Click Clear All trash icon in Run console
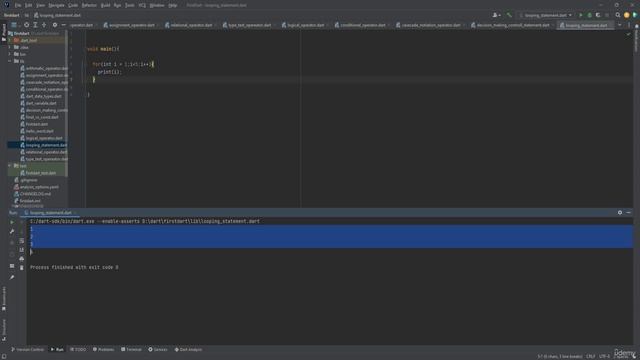Image resolution: width=640 pixels, height=360 pixels. coord(22,268)
